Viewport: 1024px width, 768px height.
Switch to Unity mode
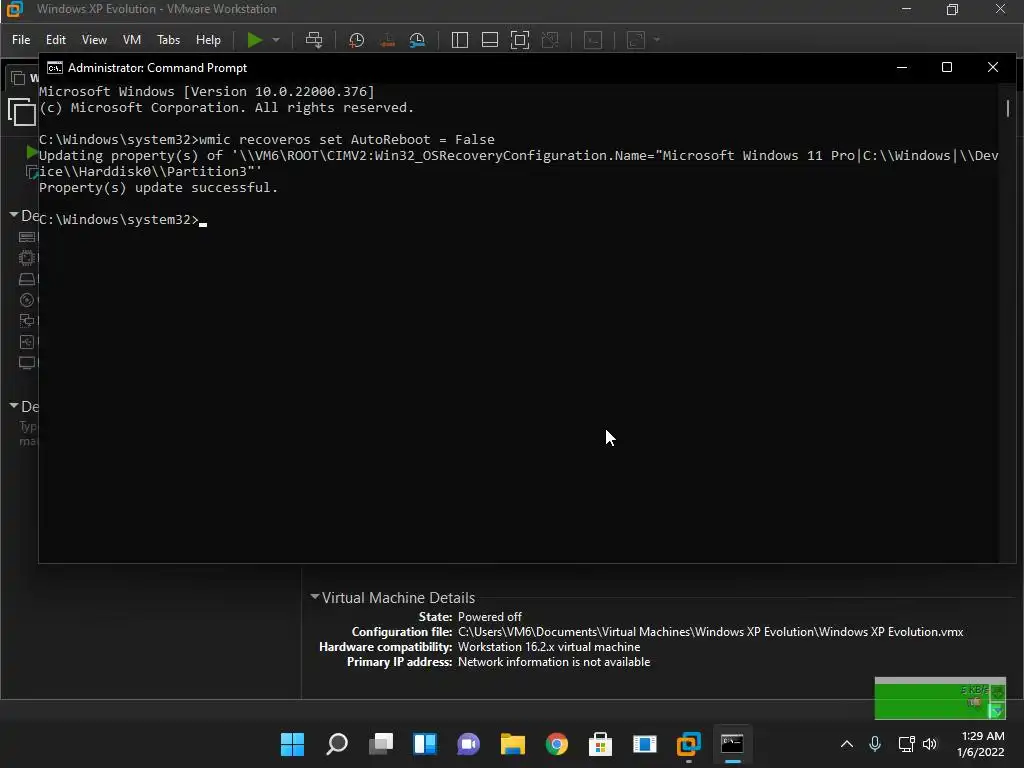pos(551,40)
